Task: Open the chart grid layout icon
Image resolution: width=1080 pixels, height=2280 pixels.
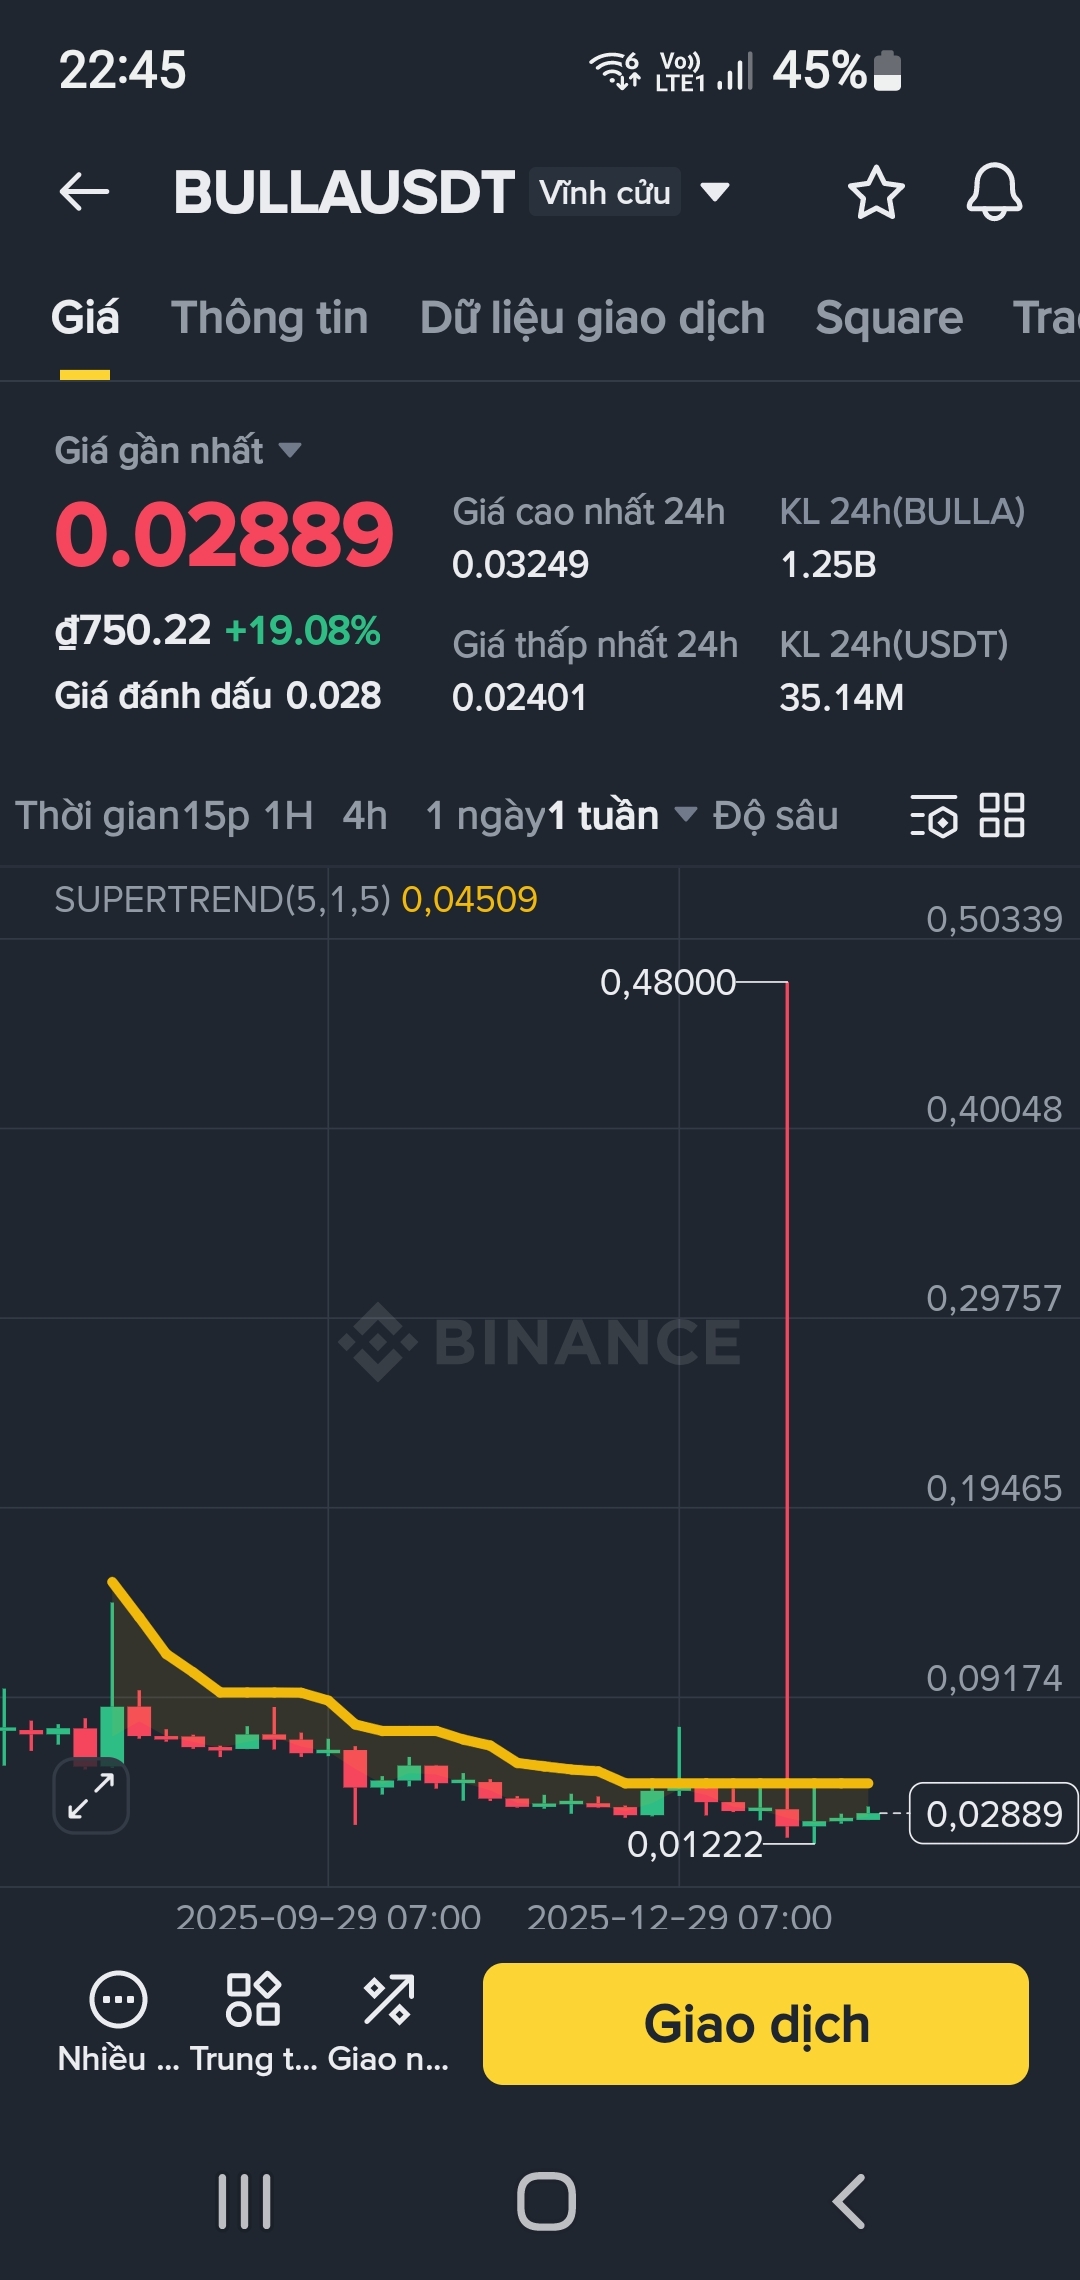Action: (1002, 815)
